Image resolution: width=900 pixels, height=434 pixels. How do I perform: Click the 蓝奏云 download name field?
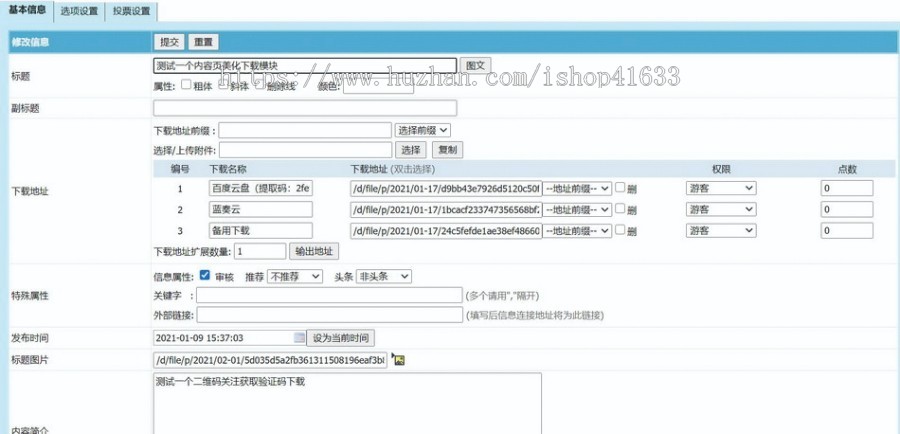(x=261, y=210)
